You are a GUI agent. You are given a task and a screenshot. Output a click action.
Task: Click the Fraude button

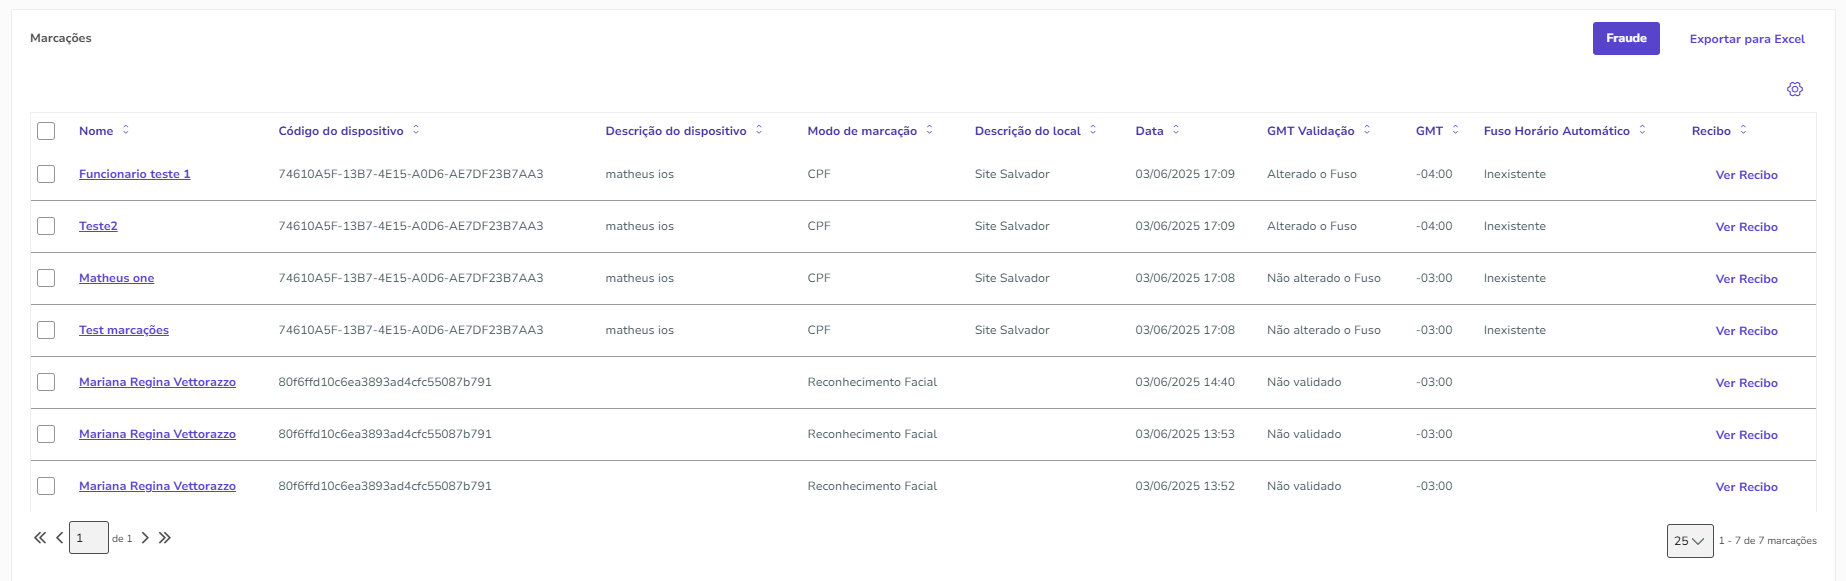coord(1625,39)
